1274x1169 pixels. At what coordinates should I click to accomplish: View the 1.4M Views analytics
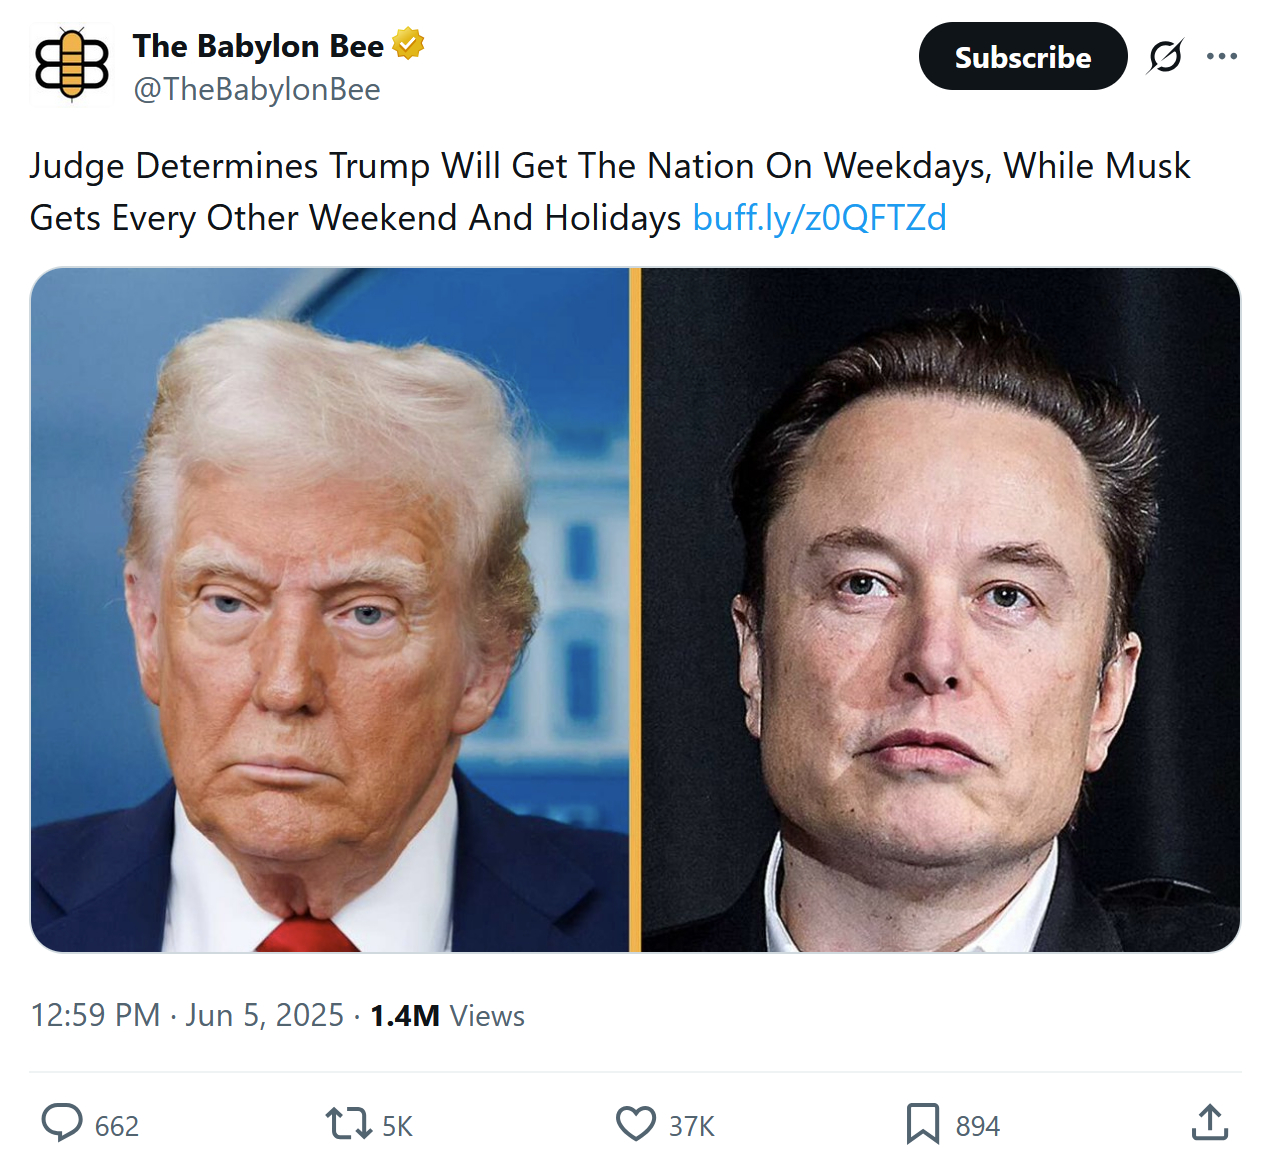pyautogui.click(x=447, y=1016)
